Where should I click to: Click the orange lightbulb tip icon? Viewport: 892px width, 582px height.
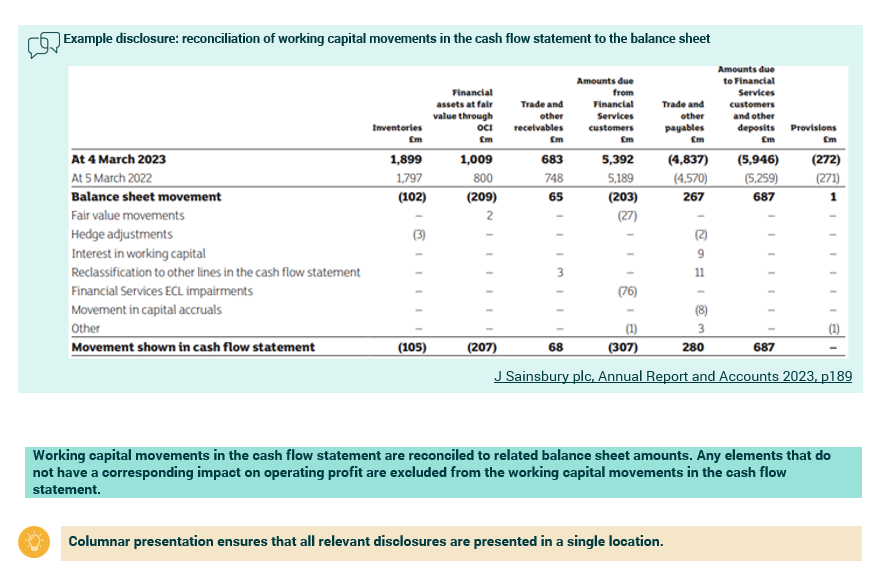(34, 542)
